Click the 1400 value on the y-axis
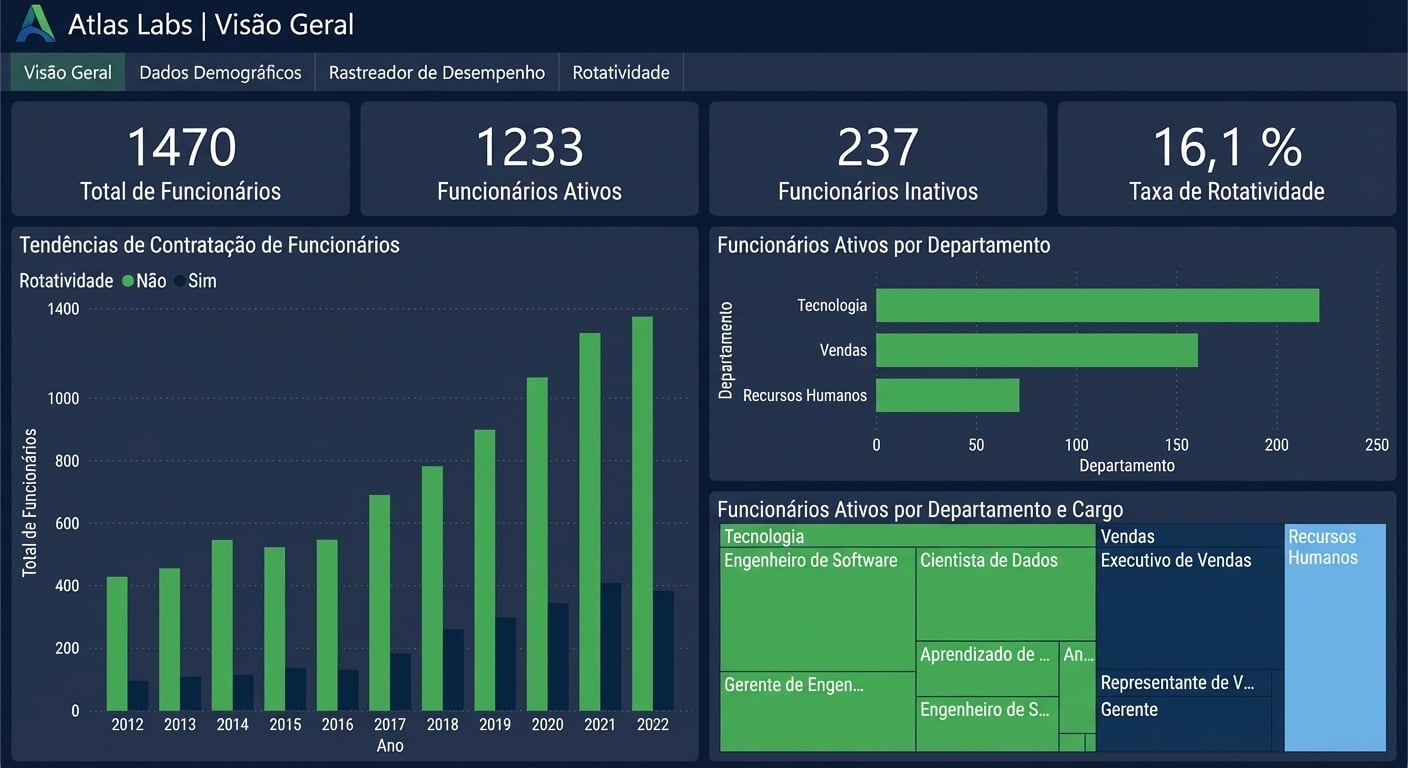 (63, 309)
